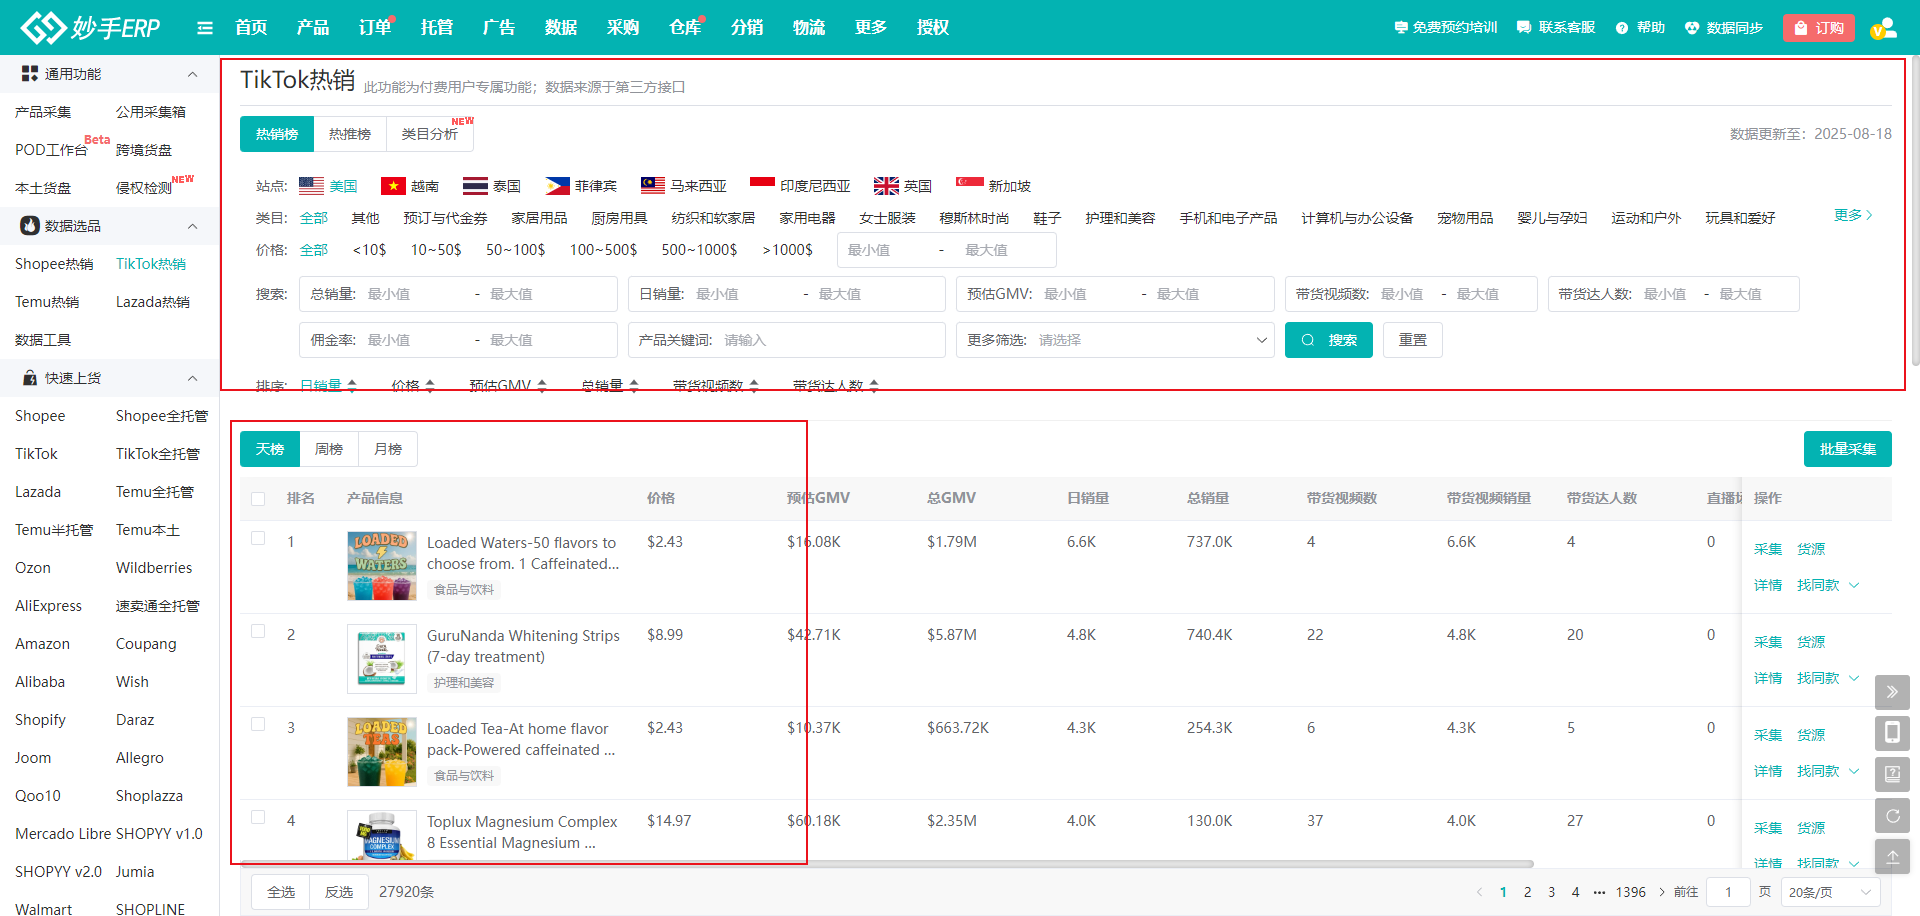
Task: Click the 全选 button
Action: 281,892
